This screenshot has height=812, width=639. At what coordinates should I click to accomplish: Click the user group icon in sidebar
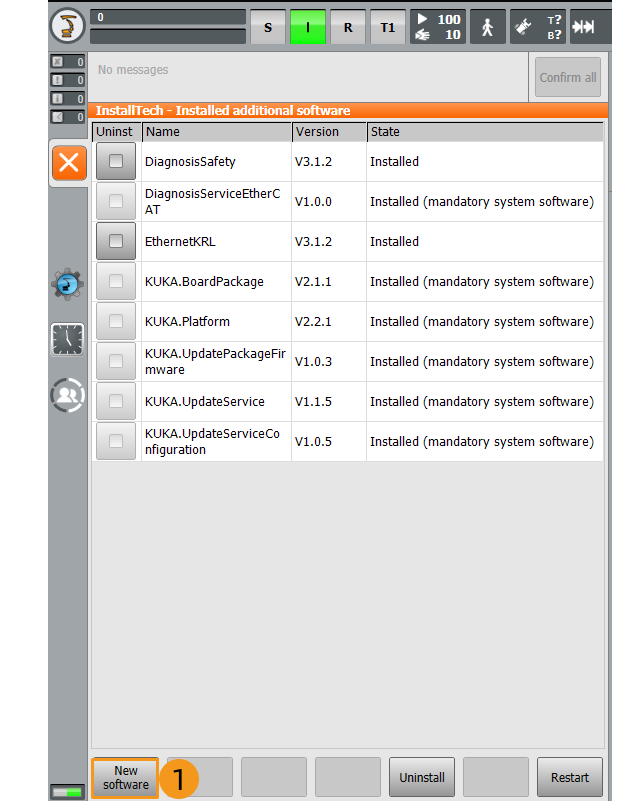(68, 396)
